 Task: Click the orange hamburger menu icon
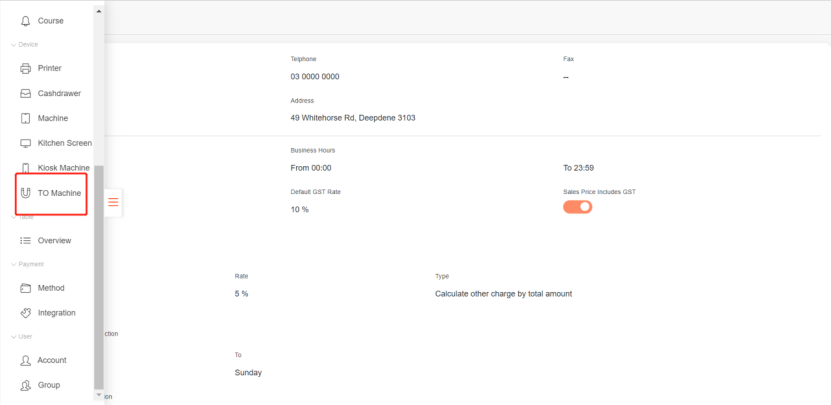click(x=113, y=202)
